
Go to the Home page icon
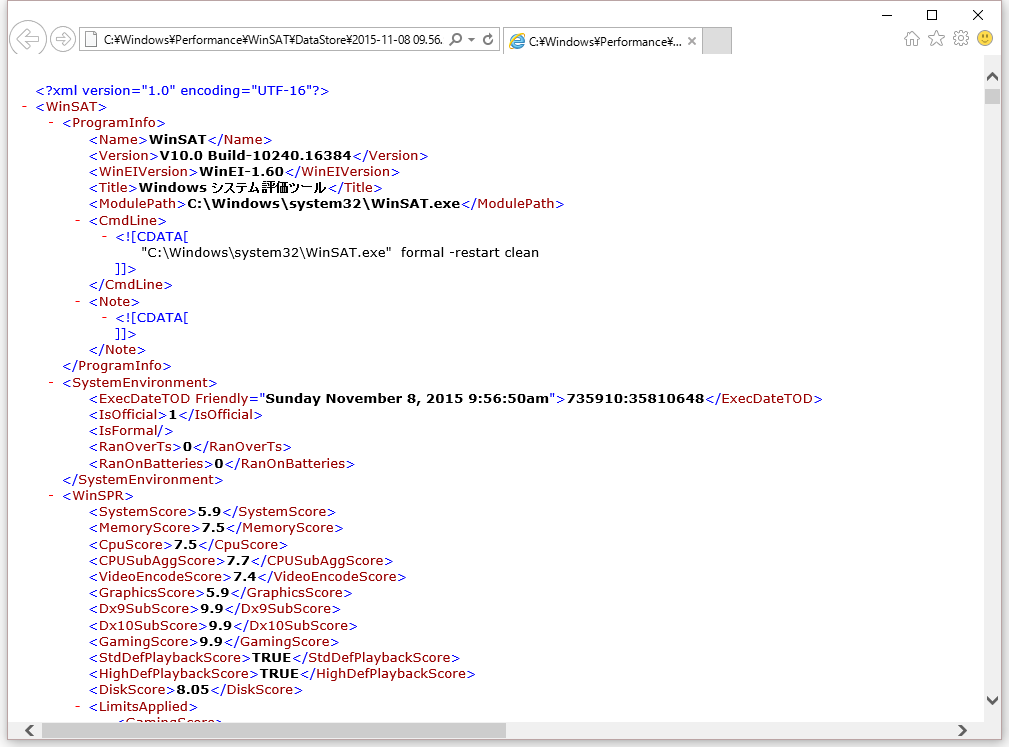point(912,39)
